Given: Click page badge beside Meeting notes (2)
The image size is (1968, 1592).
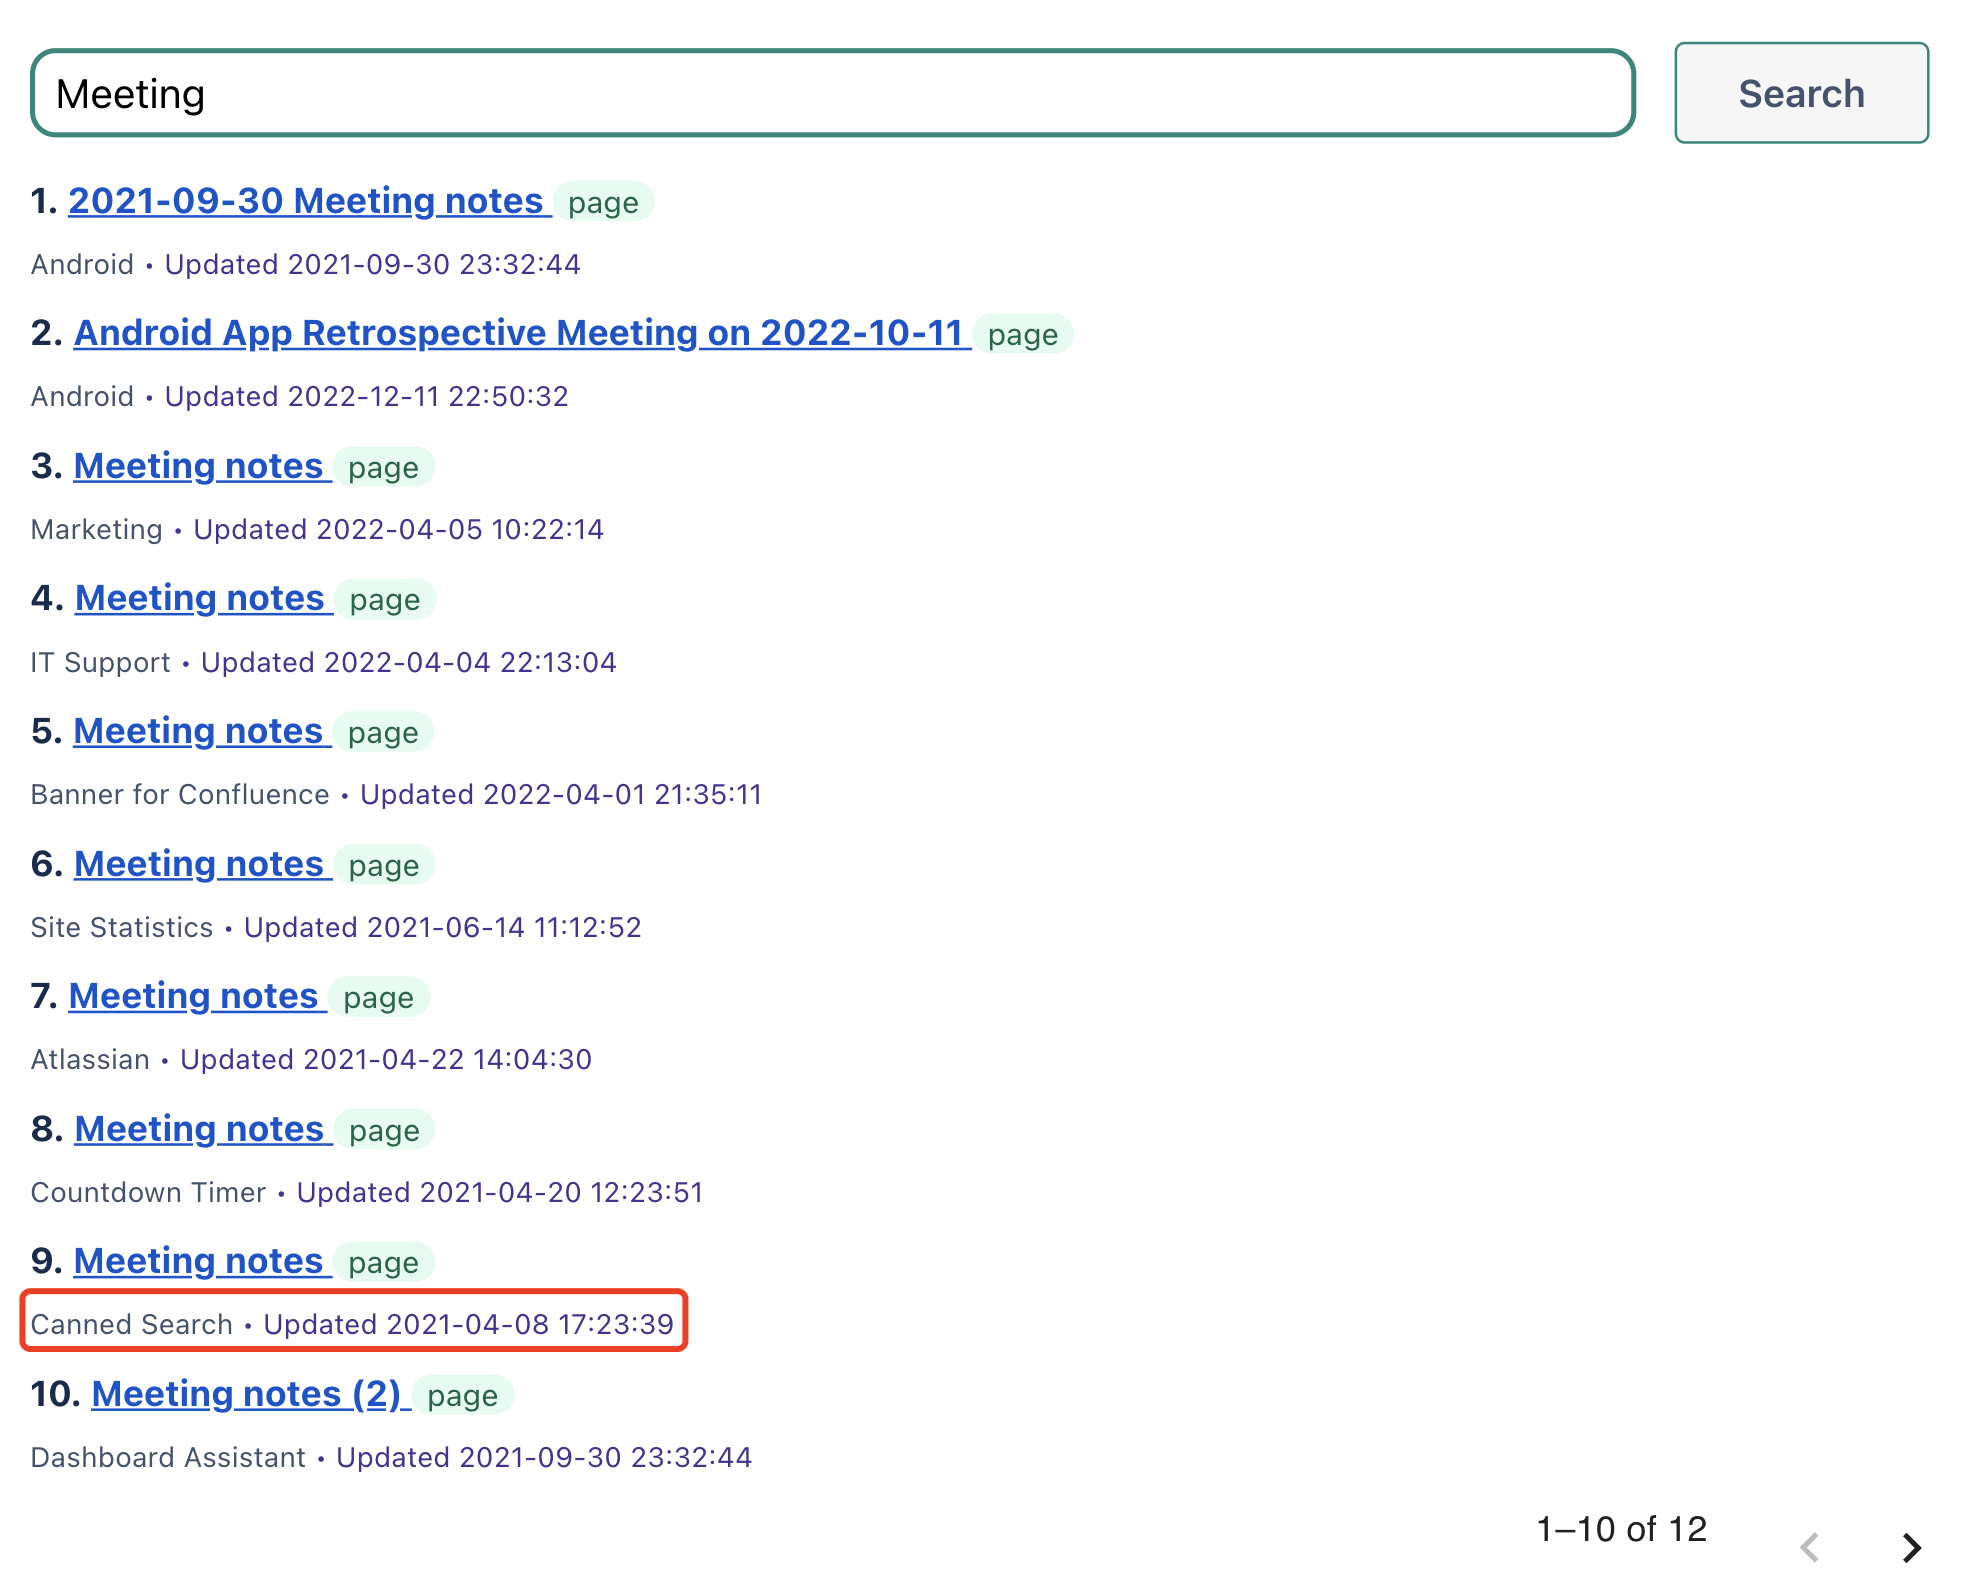Looking at the screenshot, I should [x=462, y=1395].
